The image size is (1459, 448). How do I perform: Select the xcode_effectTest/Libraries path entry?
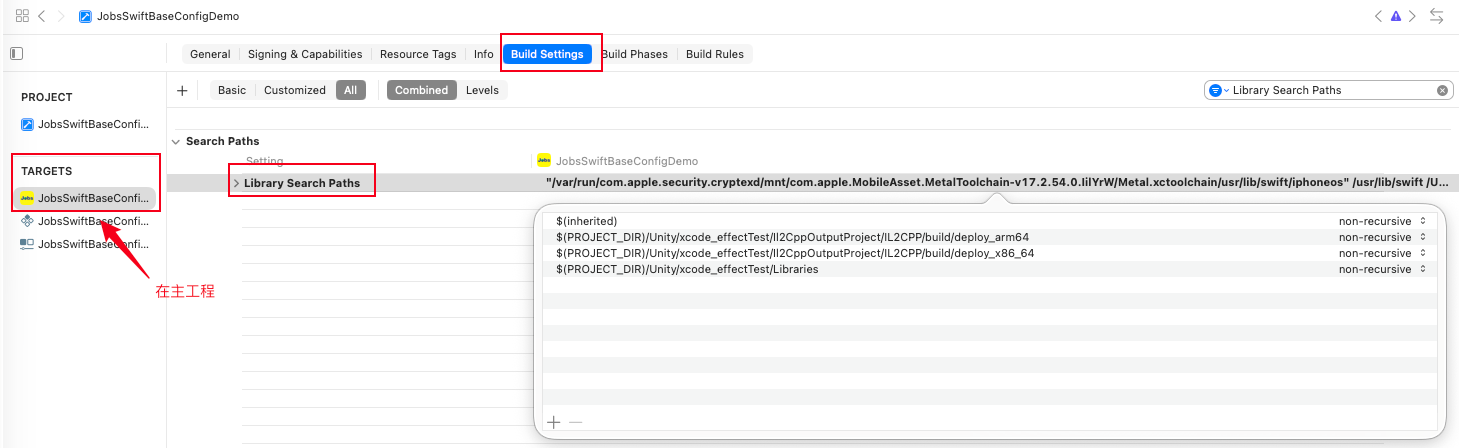coord(687,269)
